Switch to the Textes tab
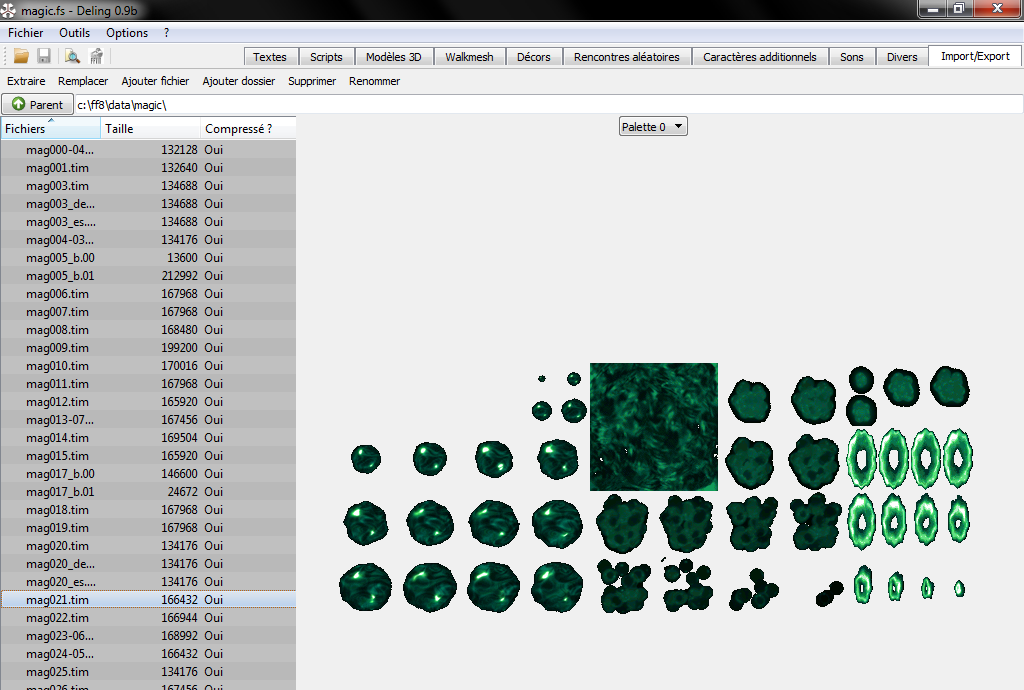This screenshot has width=1024, height=690. [x=270, y=57]
